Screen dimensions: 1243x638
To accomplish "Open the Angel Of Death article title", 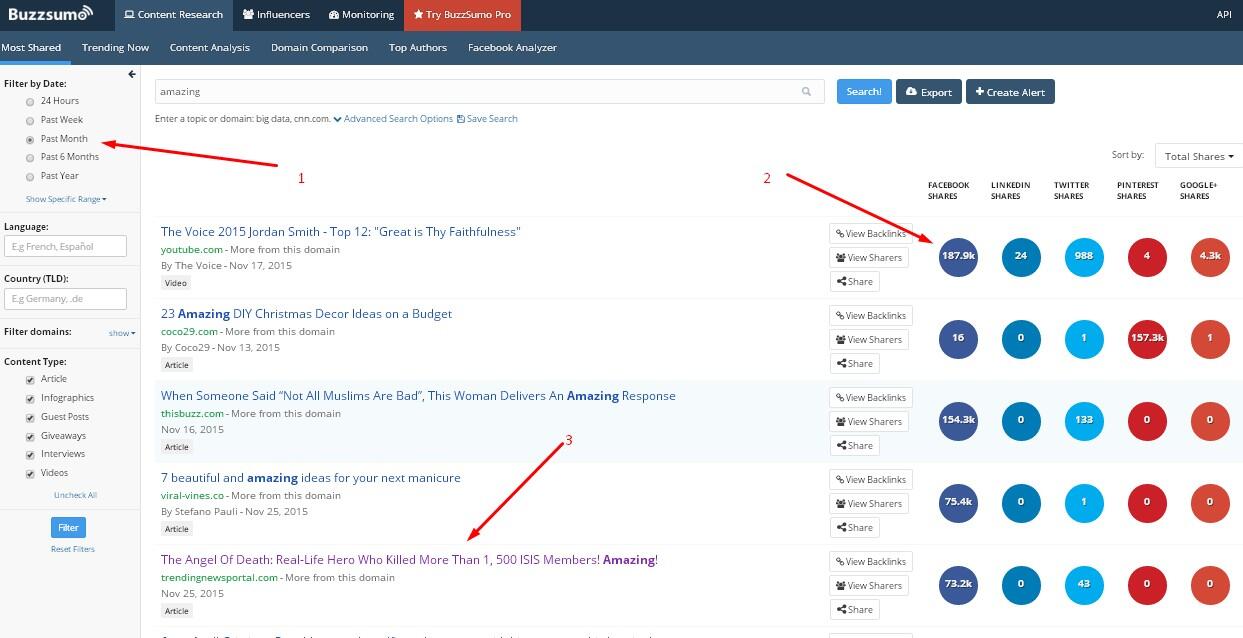I will click(x=409, y=560).
